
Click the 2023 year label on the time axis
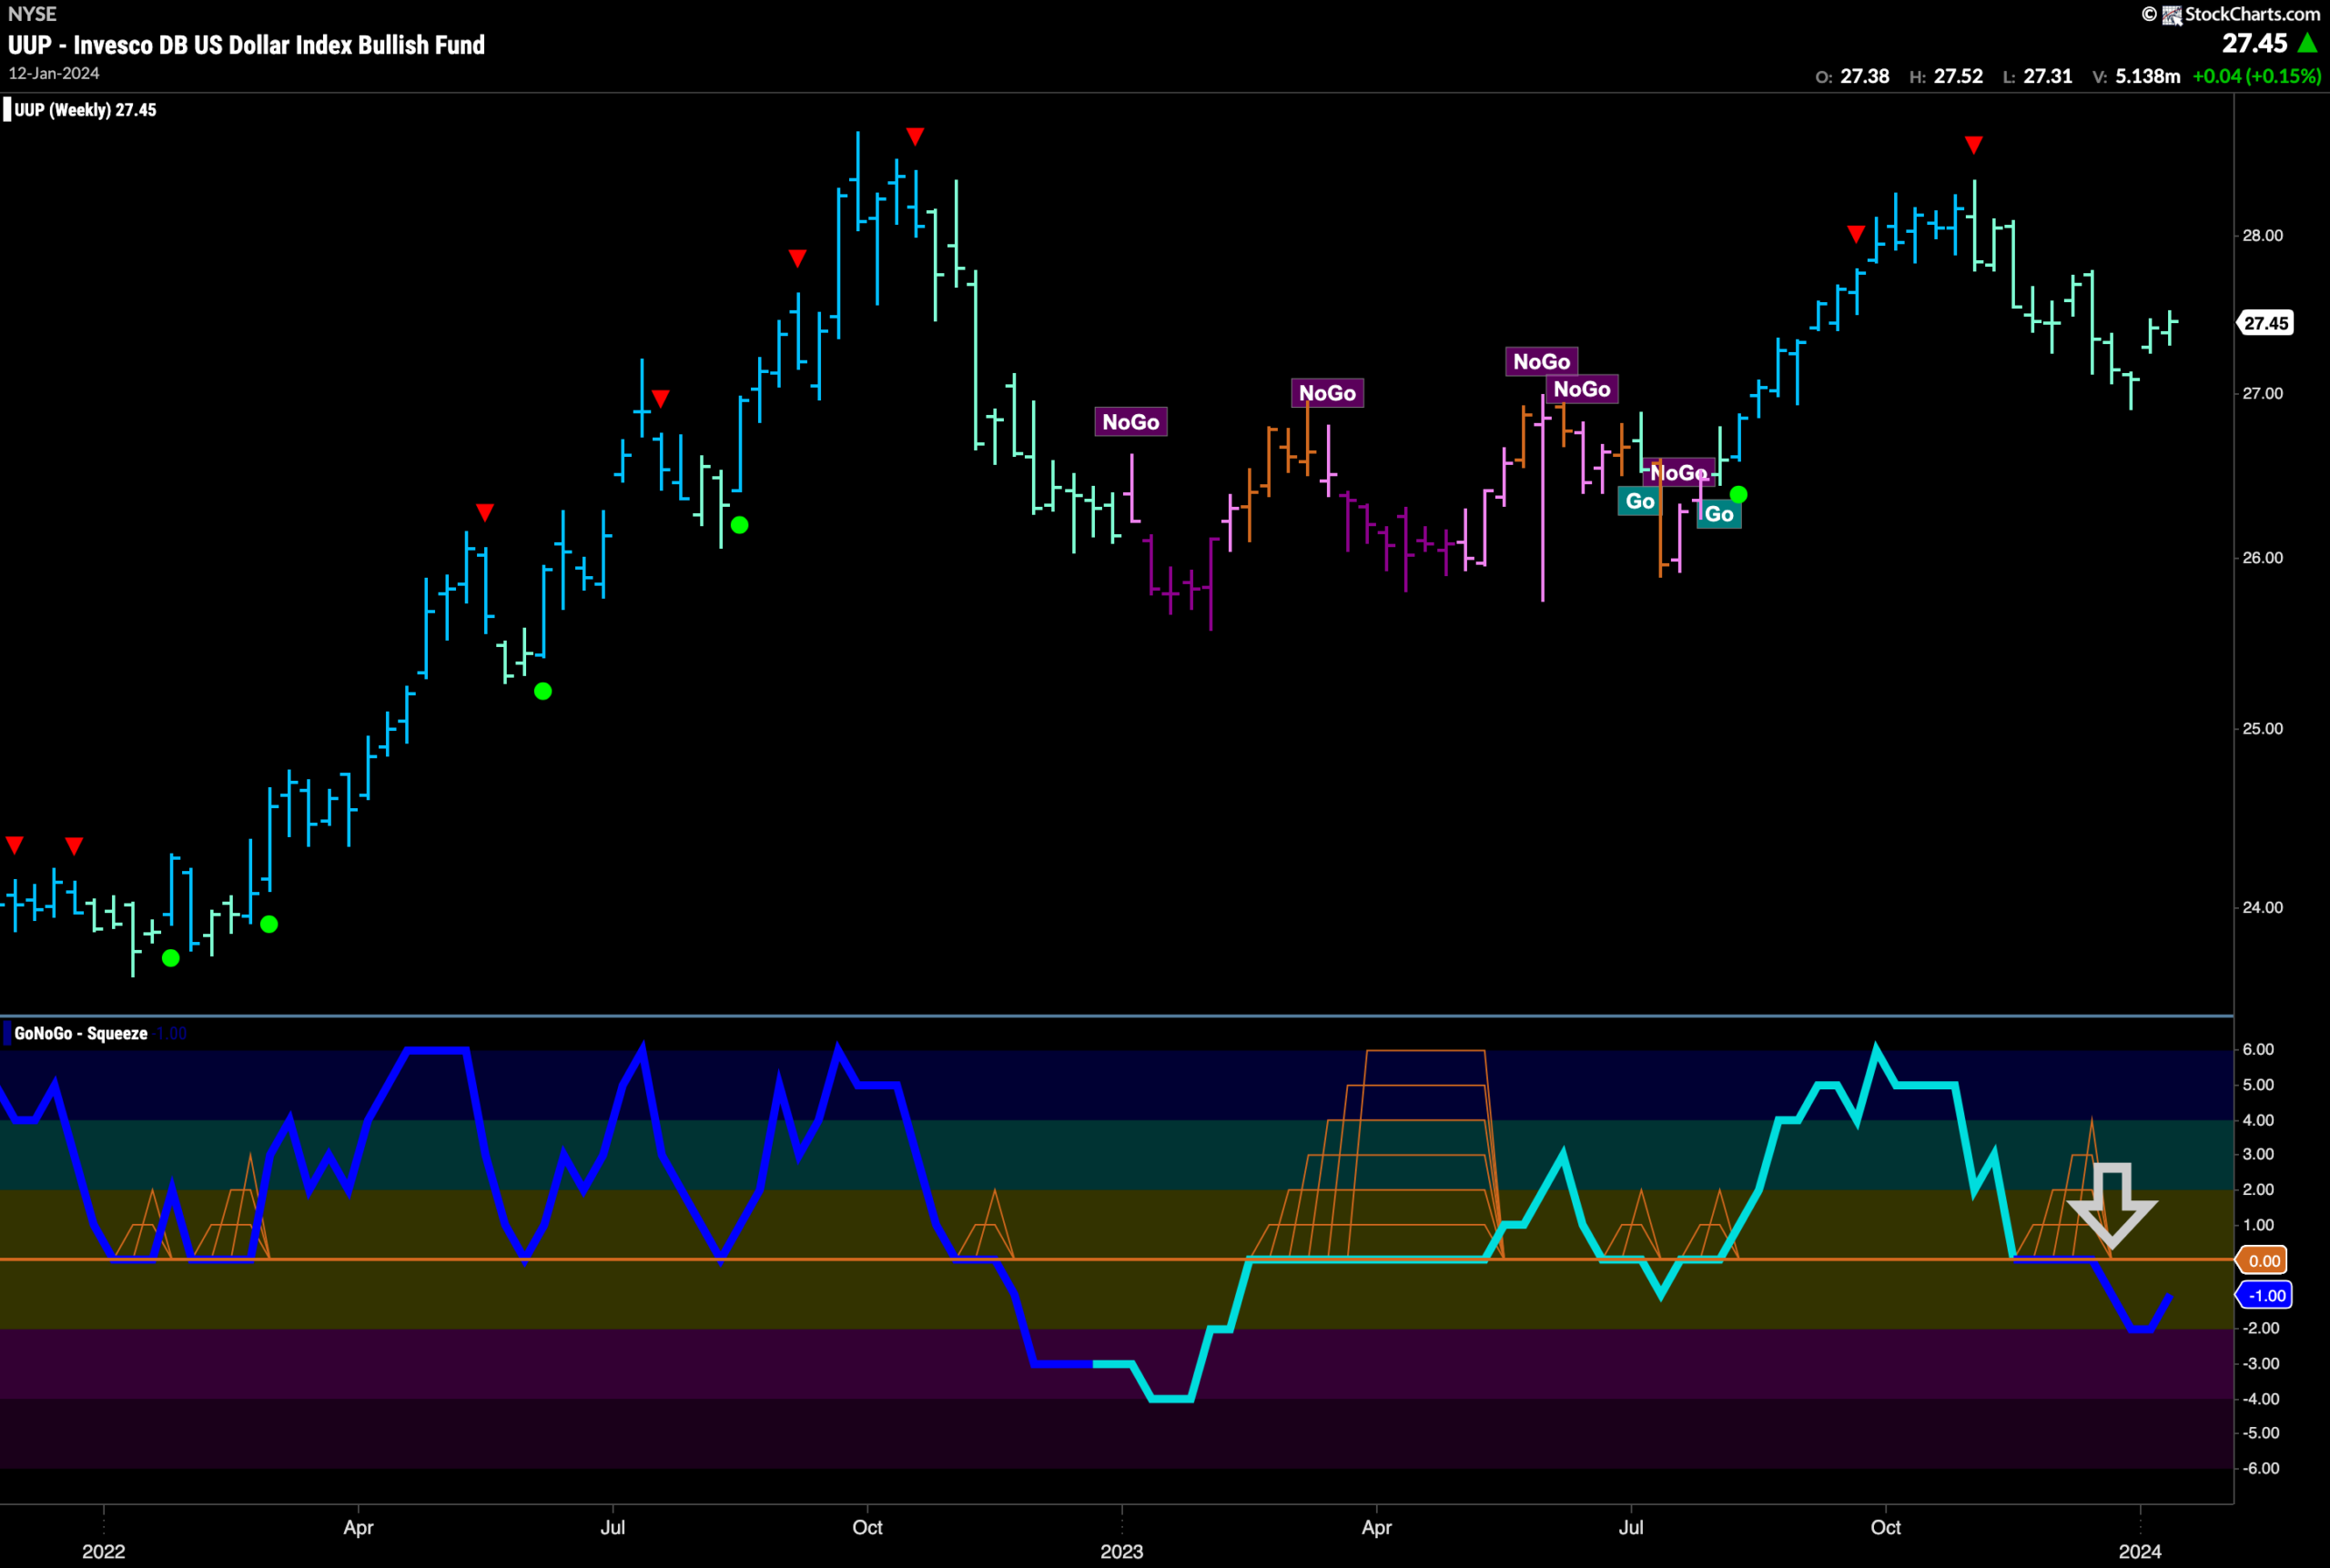pyautogui.click(x=1122, y=1551)
